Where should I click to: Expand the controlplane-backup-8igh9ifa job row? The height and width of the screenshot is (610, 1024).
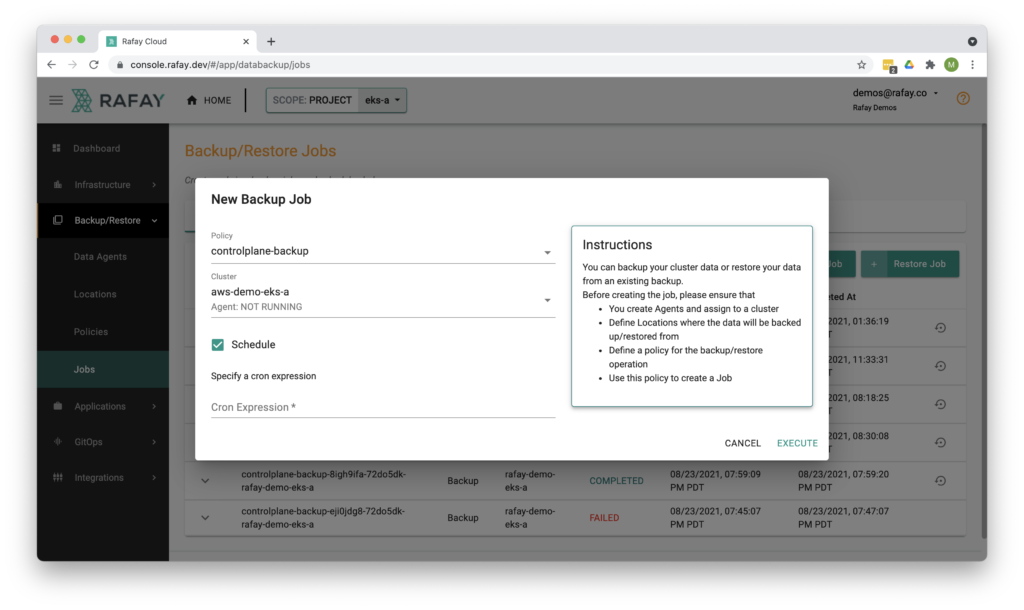(205, 481)
